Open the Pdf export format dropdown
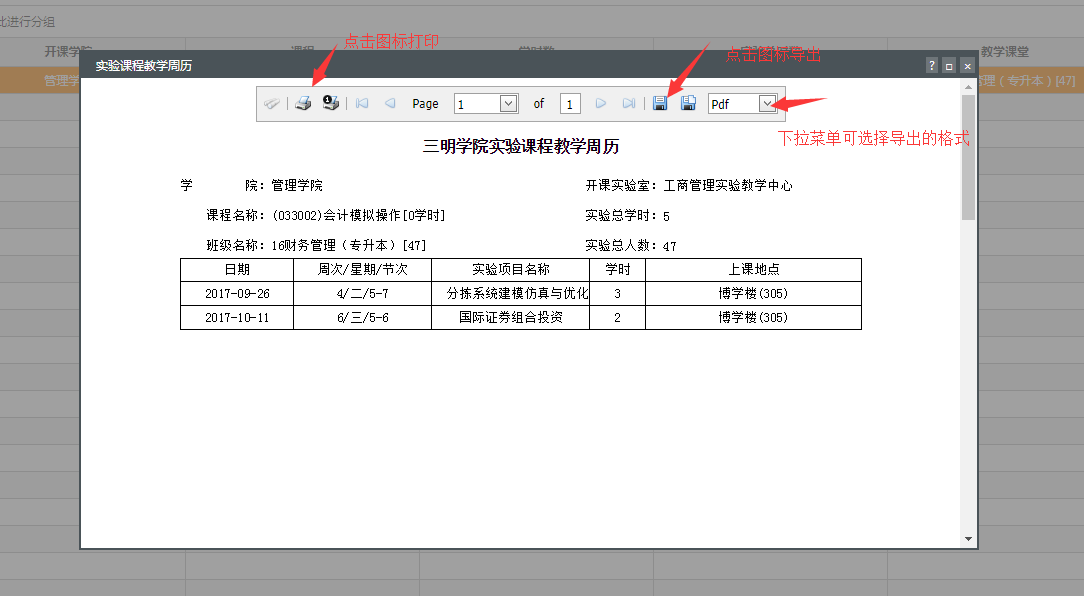The width and height of the screenshot is (1084, 596). tap(767, 104)
